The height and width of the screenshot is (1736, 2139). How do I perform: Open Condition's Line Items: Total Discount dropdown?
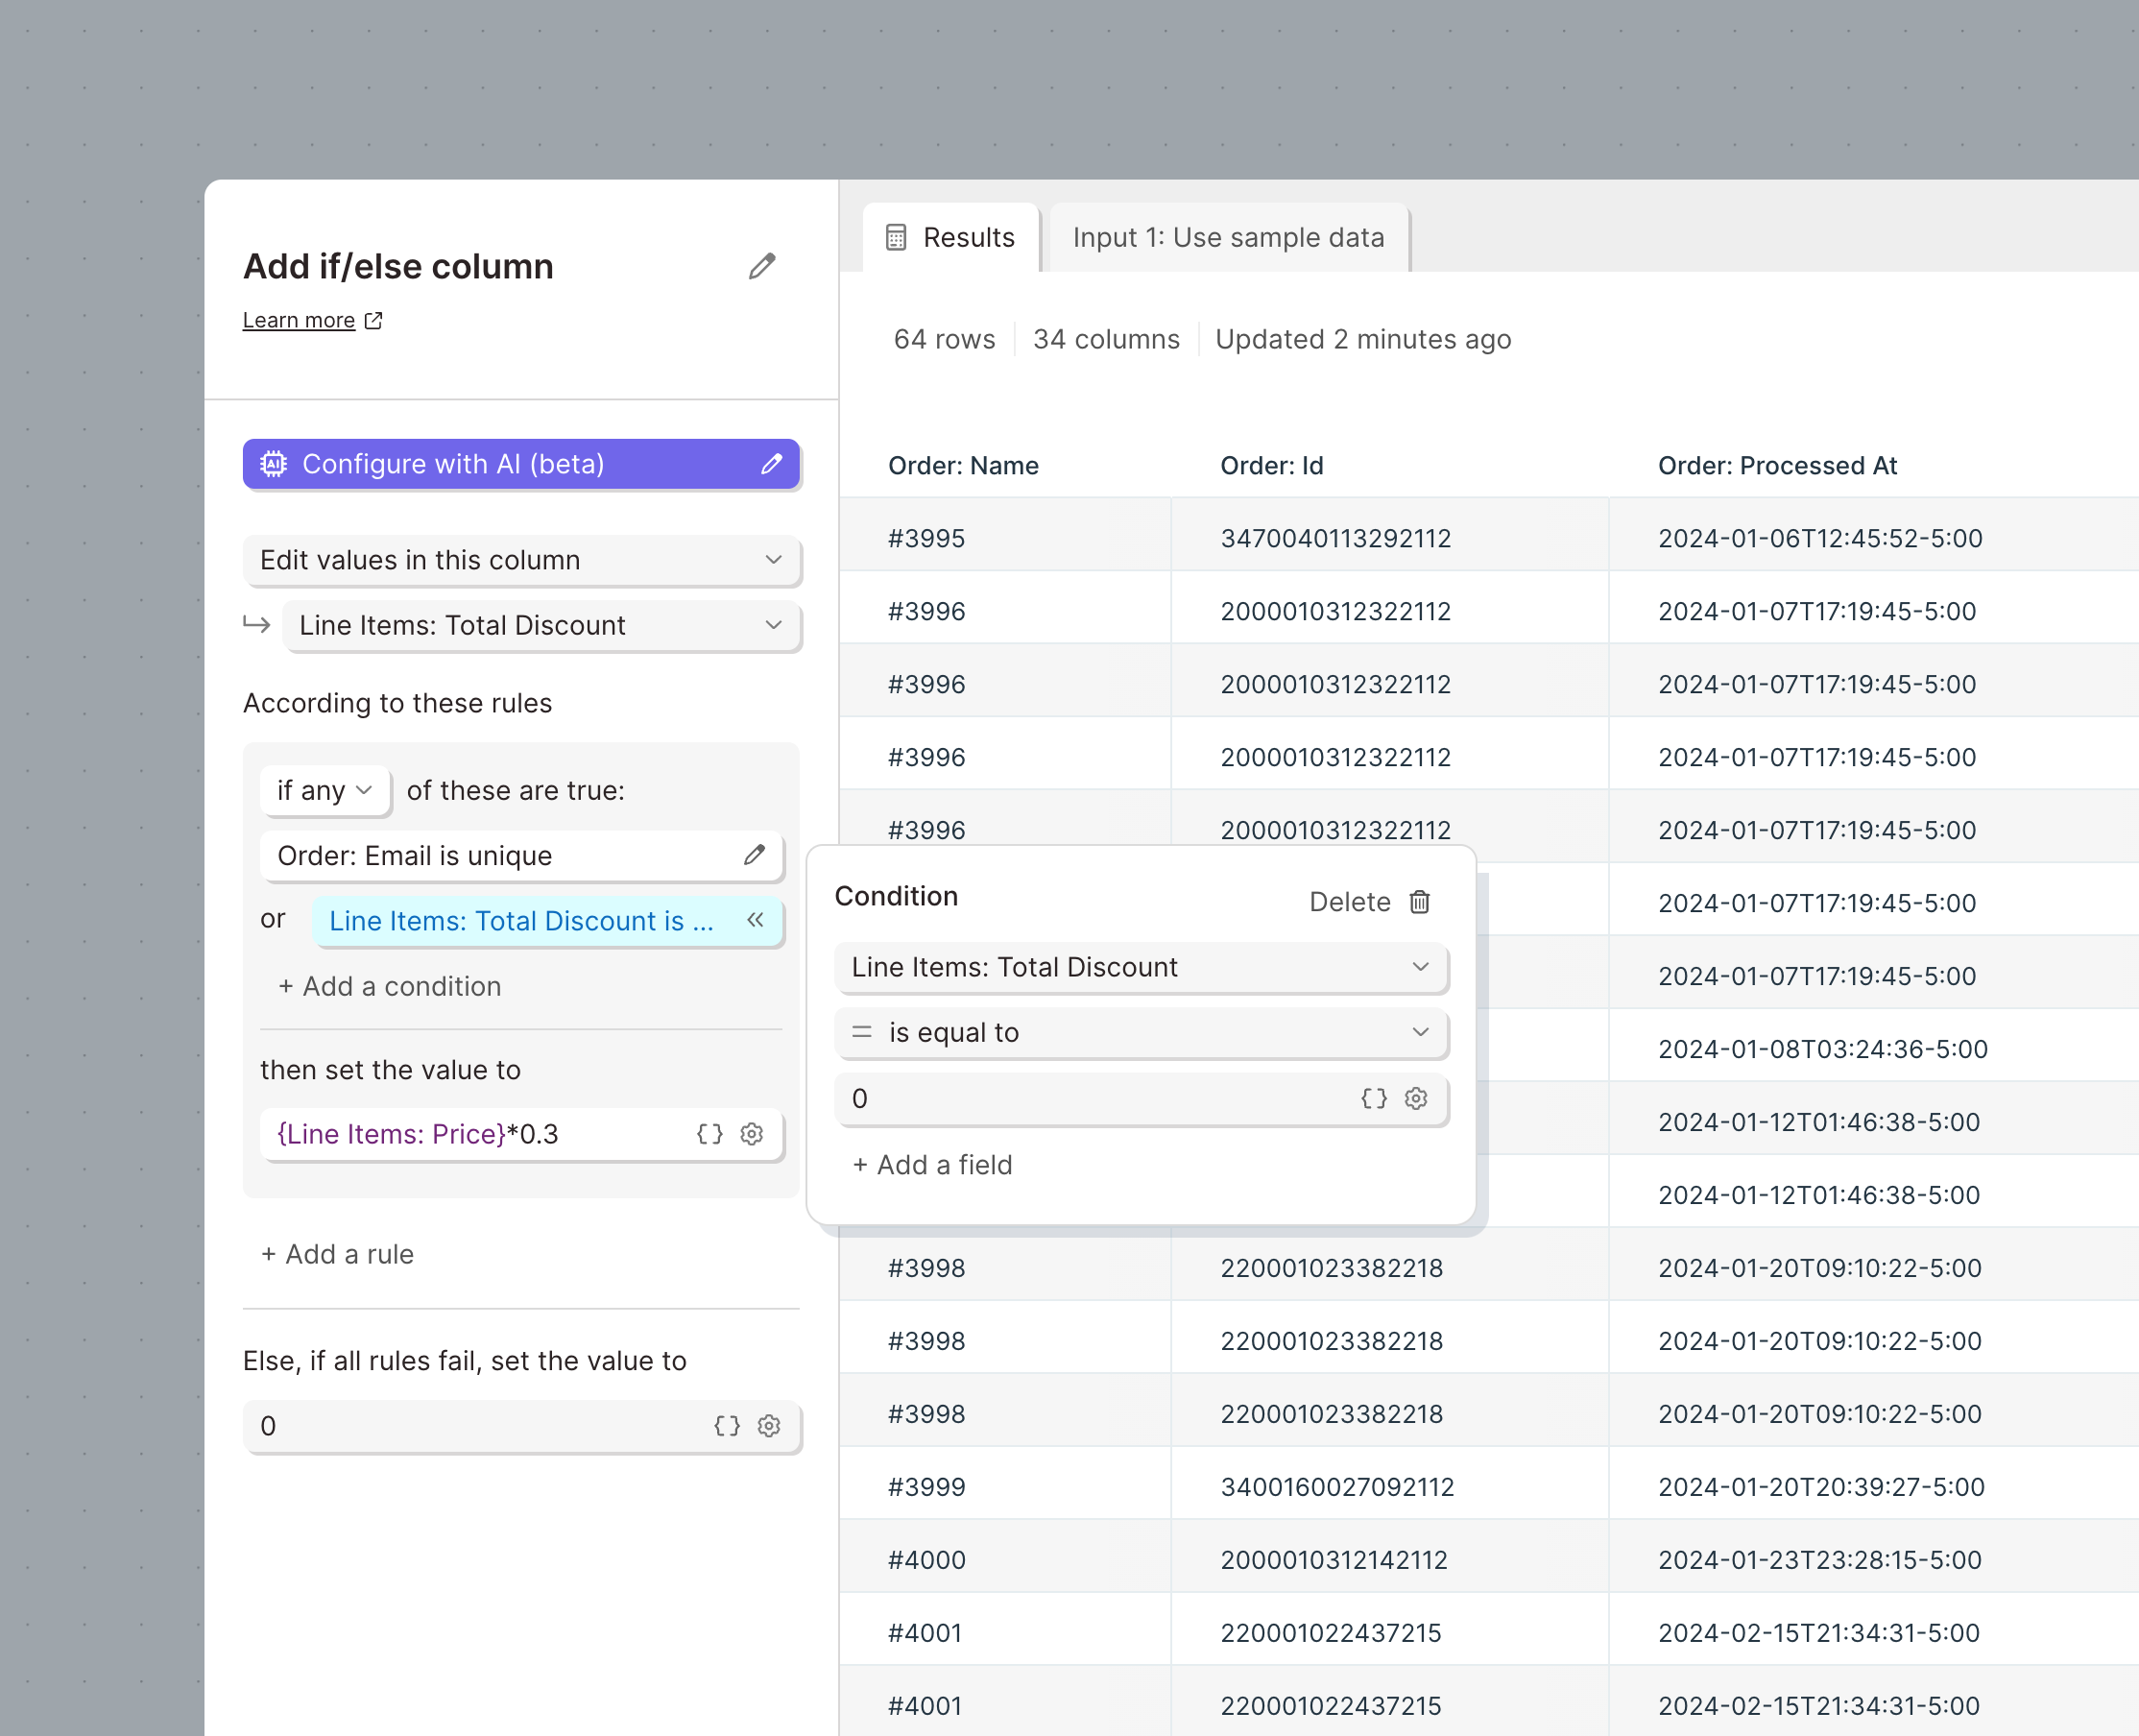pyautogui.click(x=1140, y=967)
